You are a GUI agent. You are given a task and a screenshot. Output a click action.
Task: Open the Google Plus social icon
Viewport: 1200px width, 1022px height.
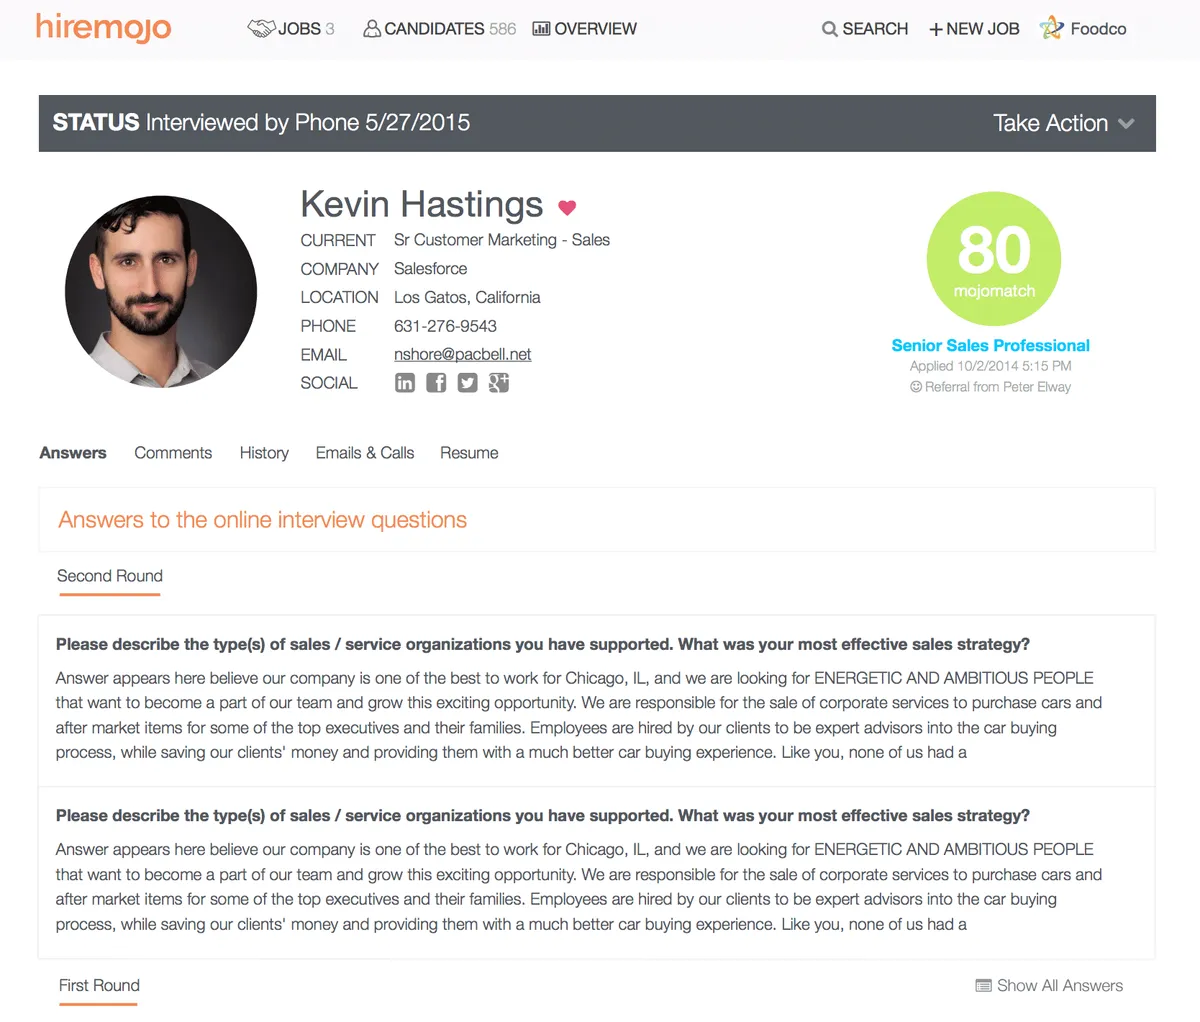pos(499,383)
